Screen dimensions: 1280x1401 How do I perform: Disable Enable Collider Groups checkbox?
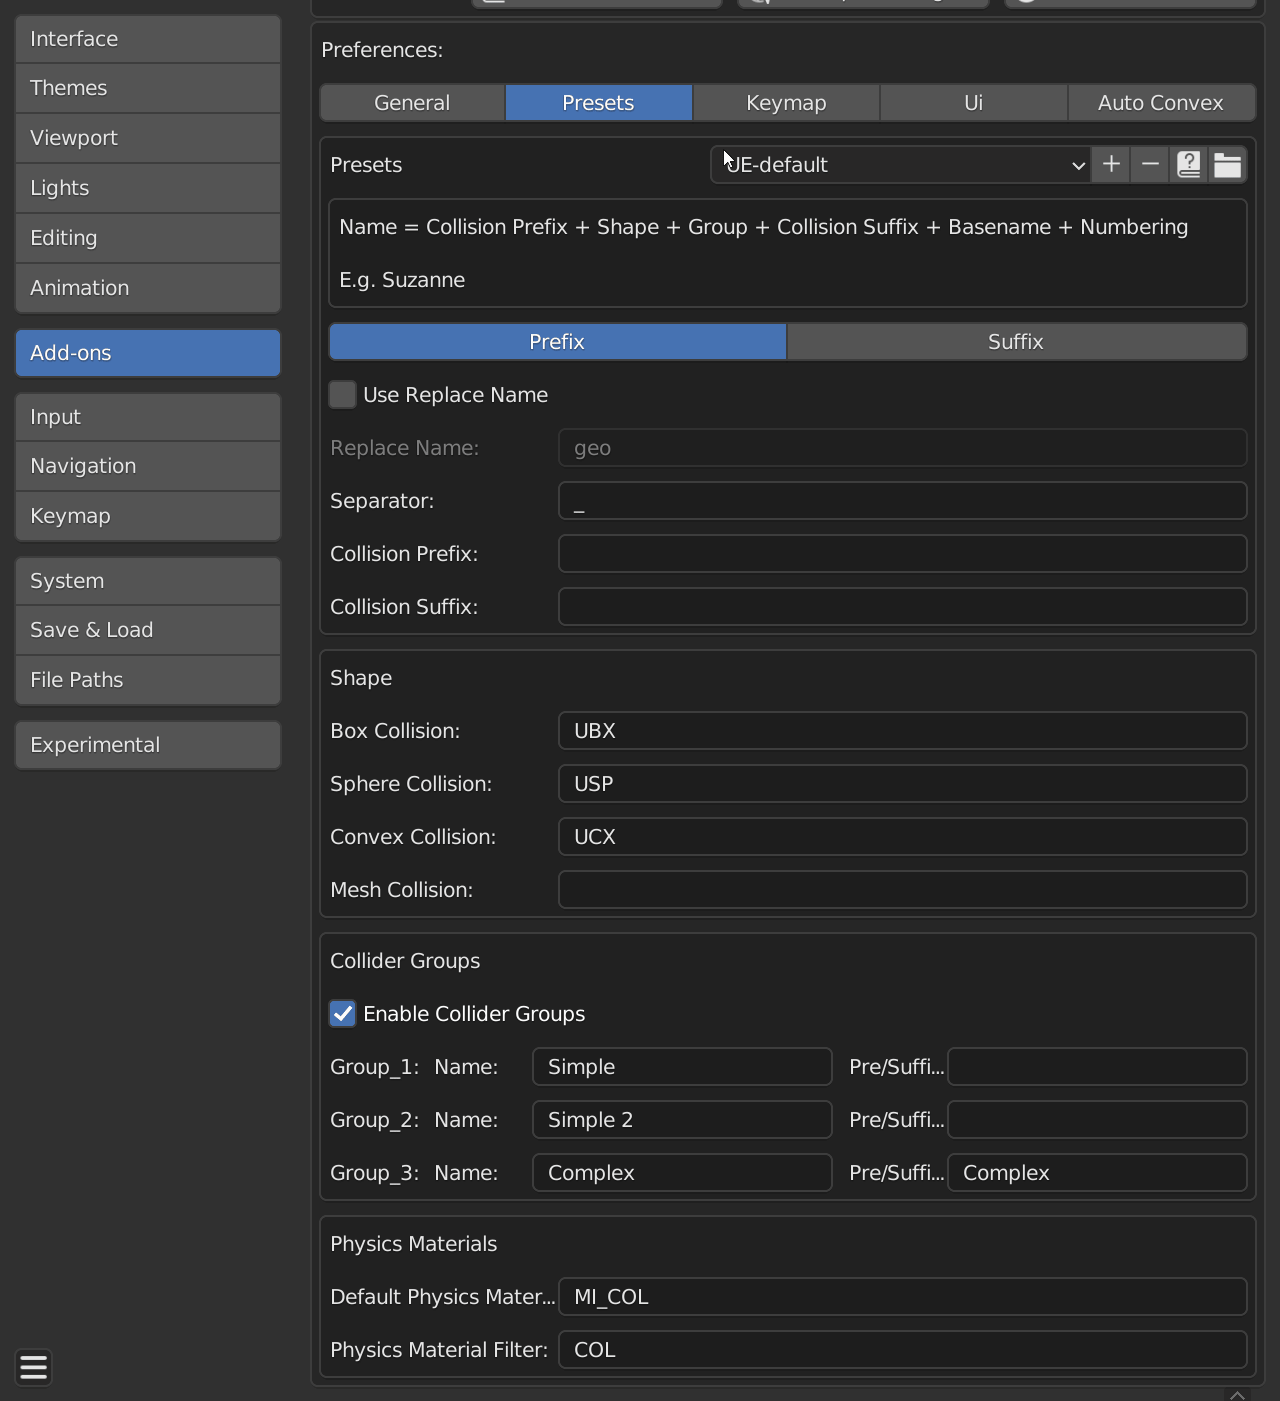pyautogui.click(x=343, y=1014)
